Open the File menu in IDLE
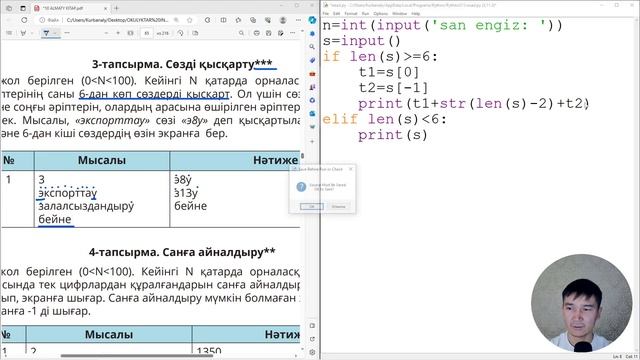The image size is (640, 360). click(326, 13)
